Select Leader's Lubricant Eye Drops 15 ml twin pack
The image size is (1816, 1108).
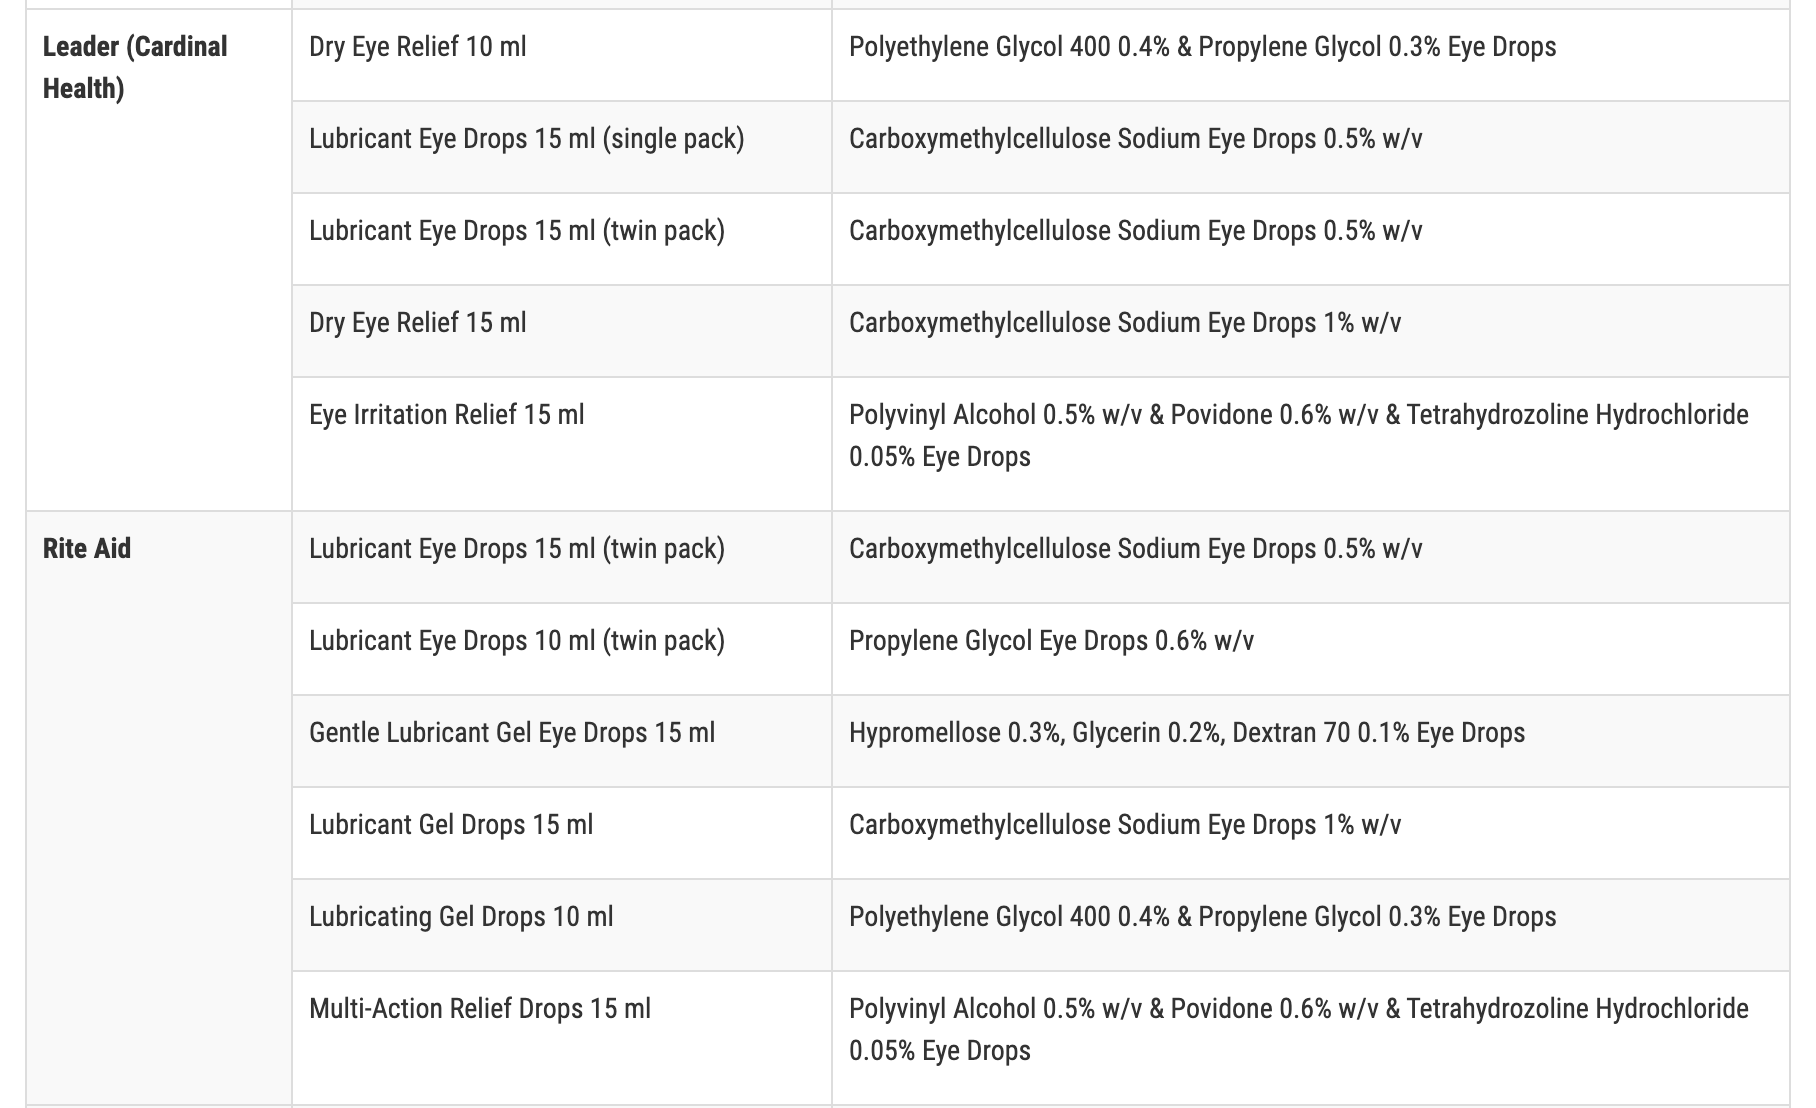pos(516,231)
